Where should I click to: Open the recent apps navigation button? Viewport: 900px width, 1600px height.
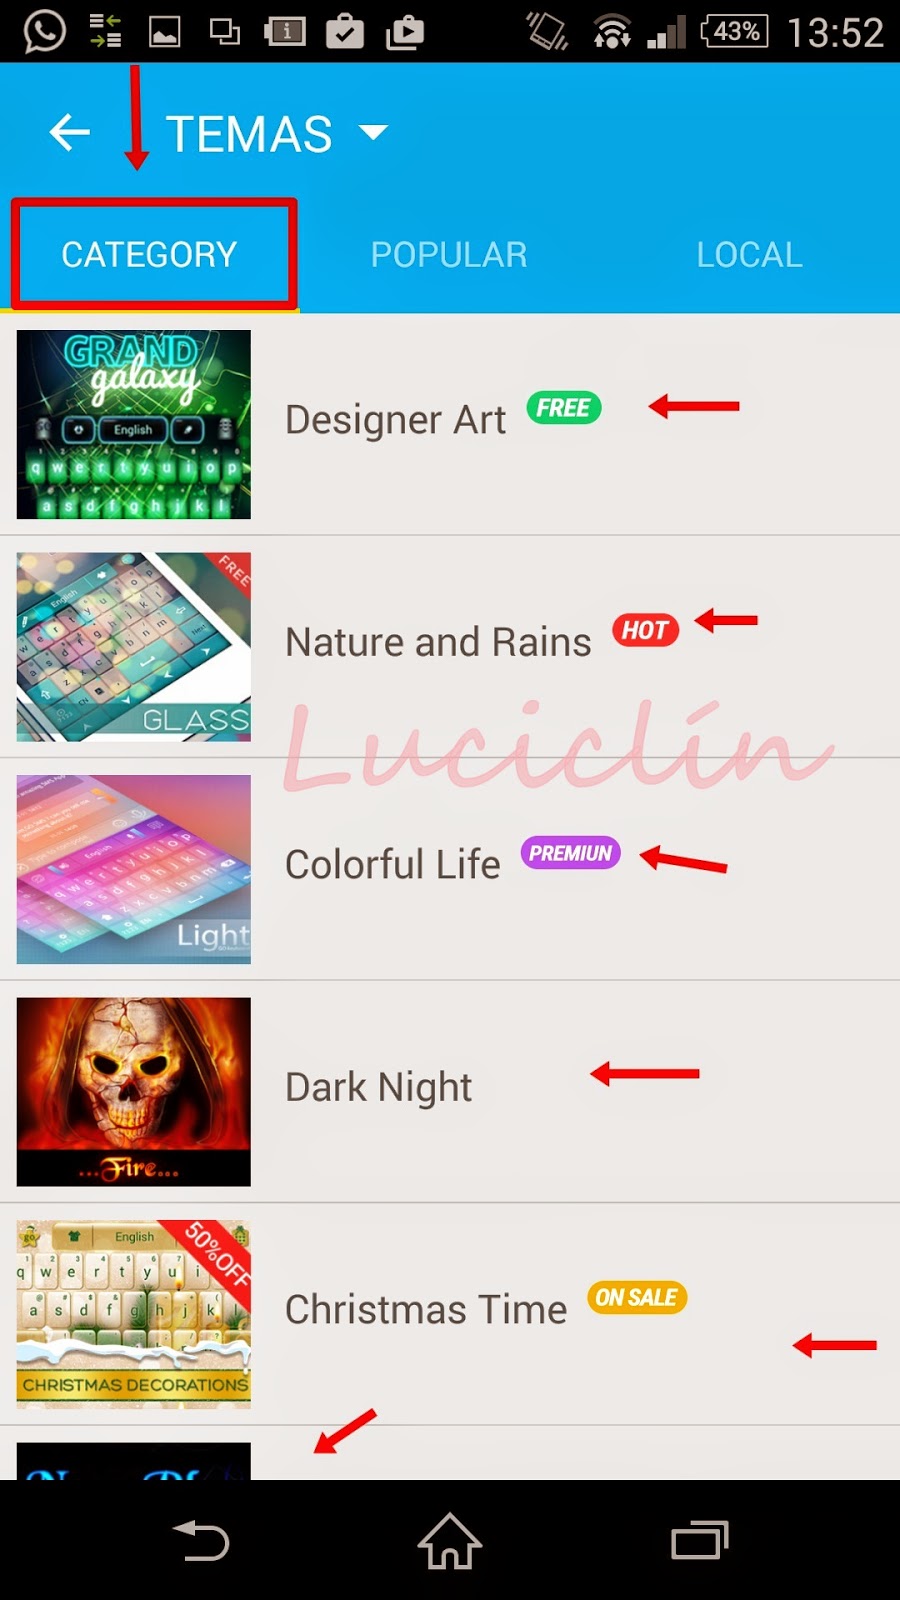699,1541
